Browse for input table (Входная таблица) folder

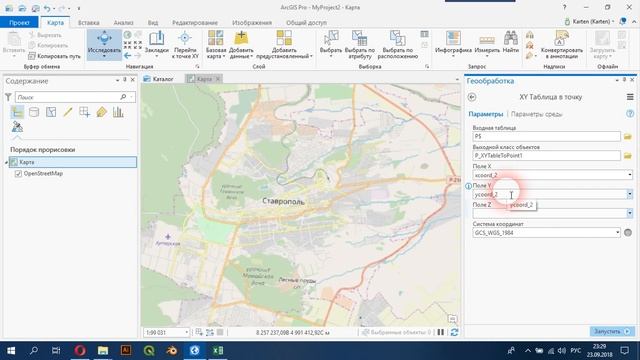click(x=628, y=136)
